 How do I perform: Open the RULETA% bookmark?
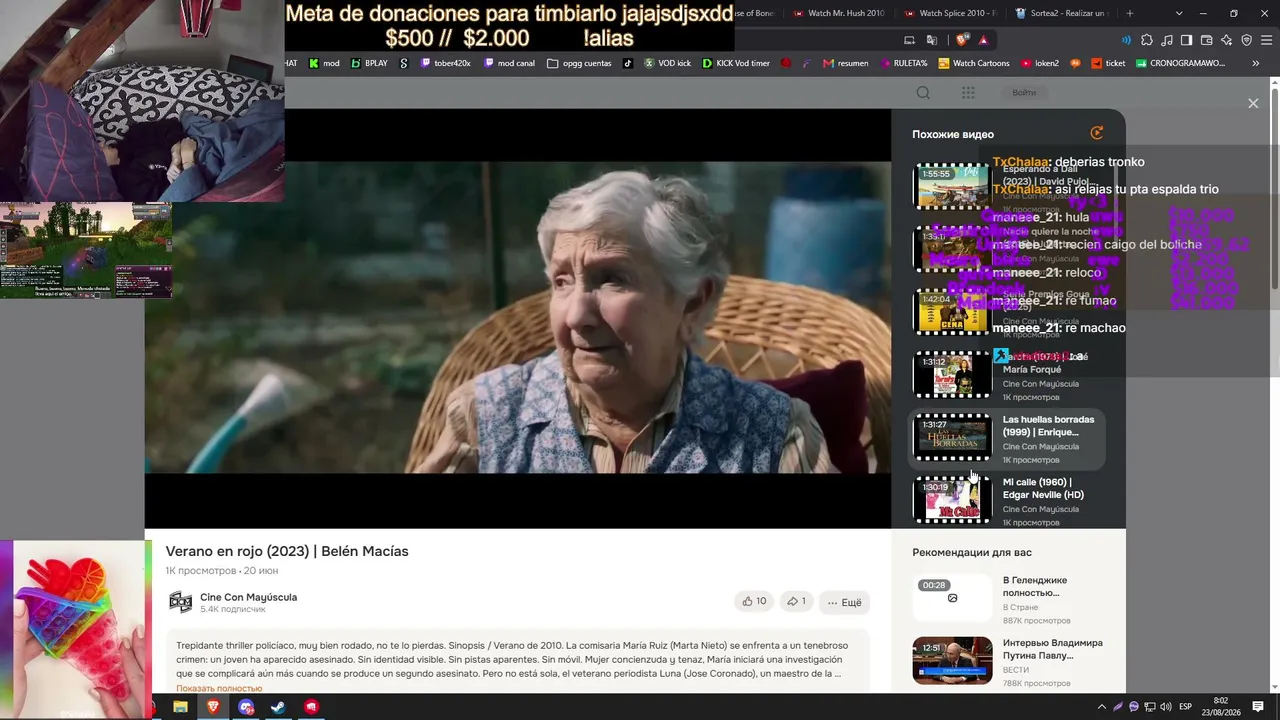(903, 63)
